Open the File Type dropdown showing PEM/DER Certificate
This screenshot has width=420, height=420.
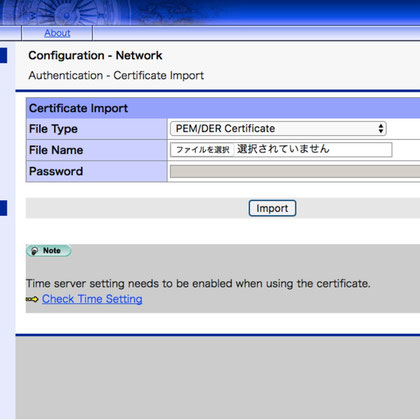point(278,129)
